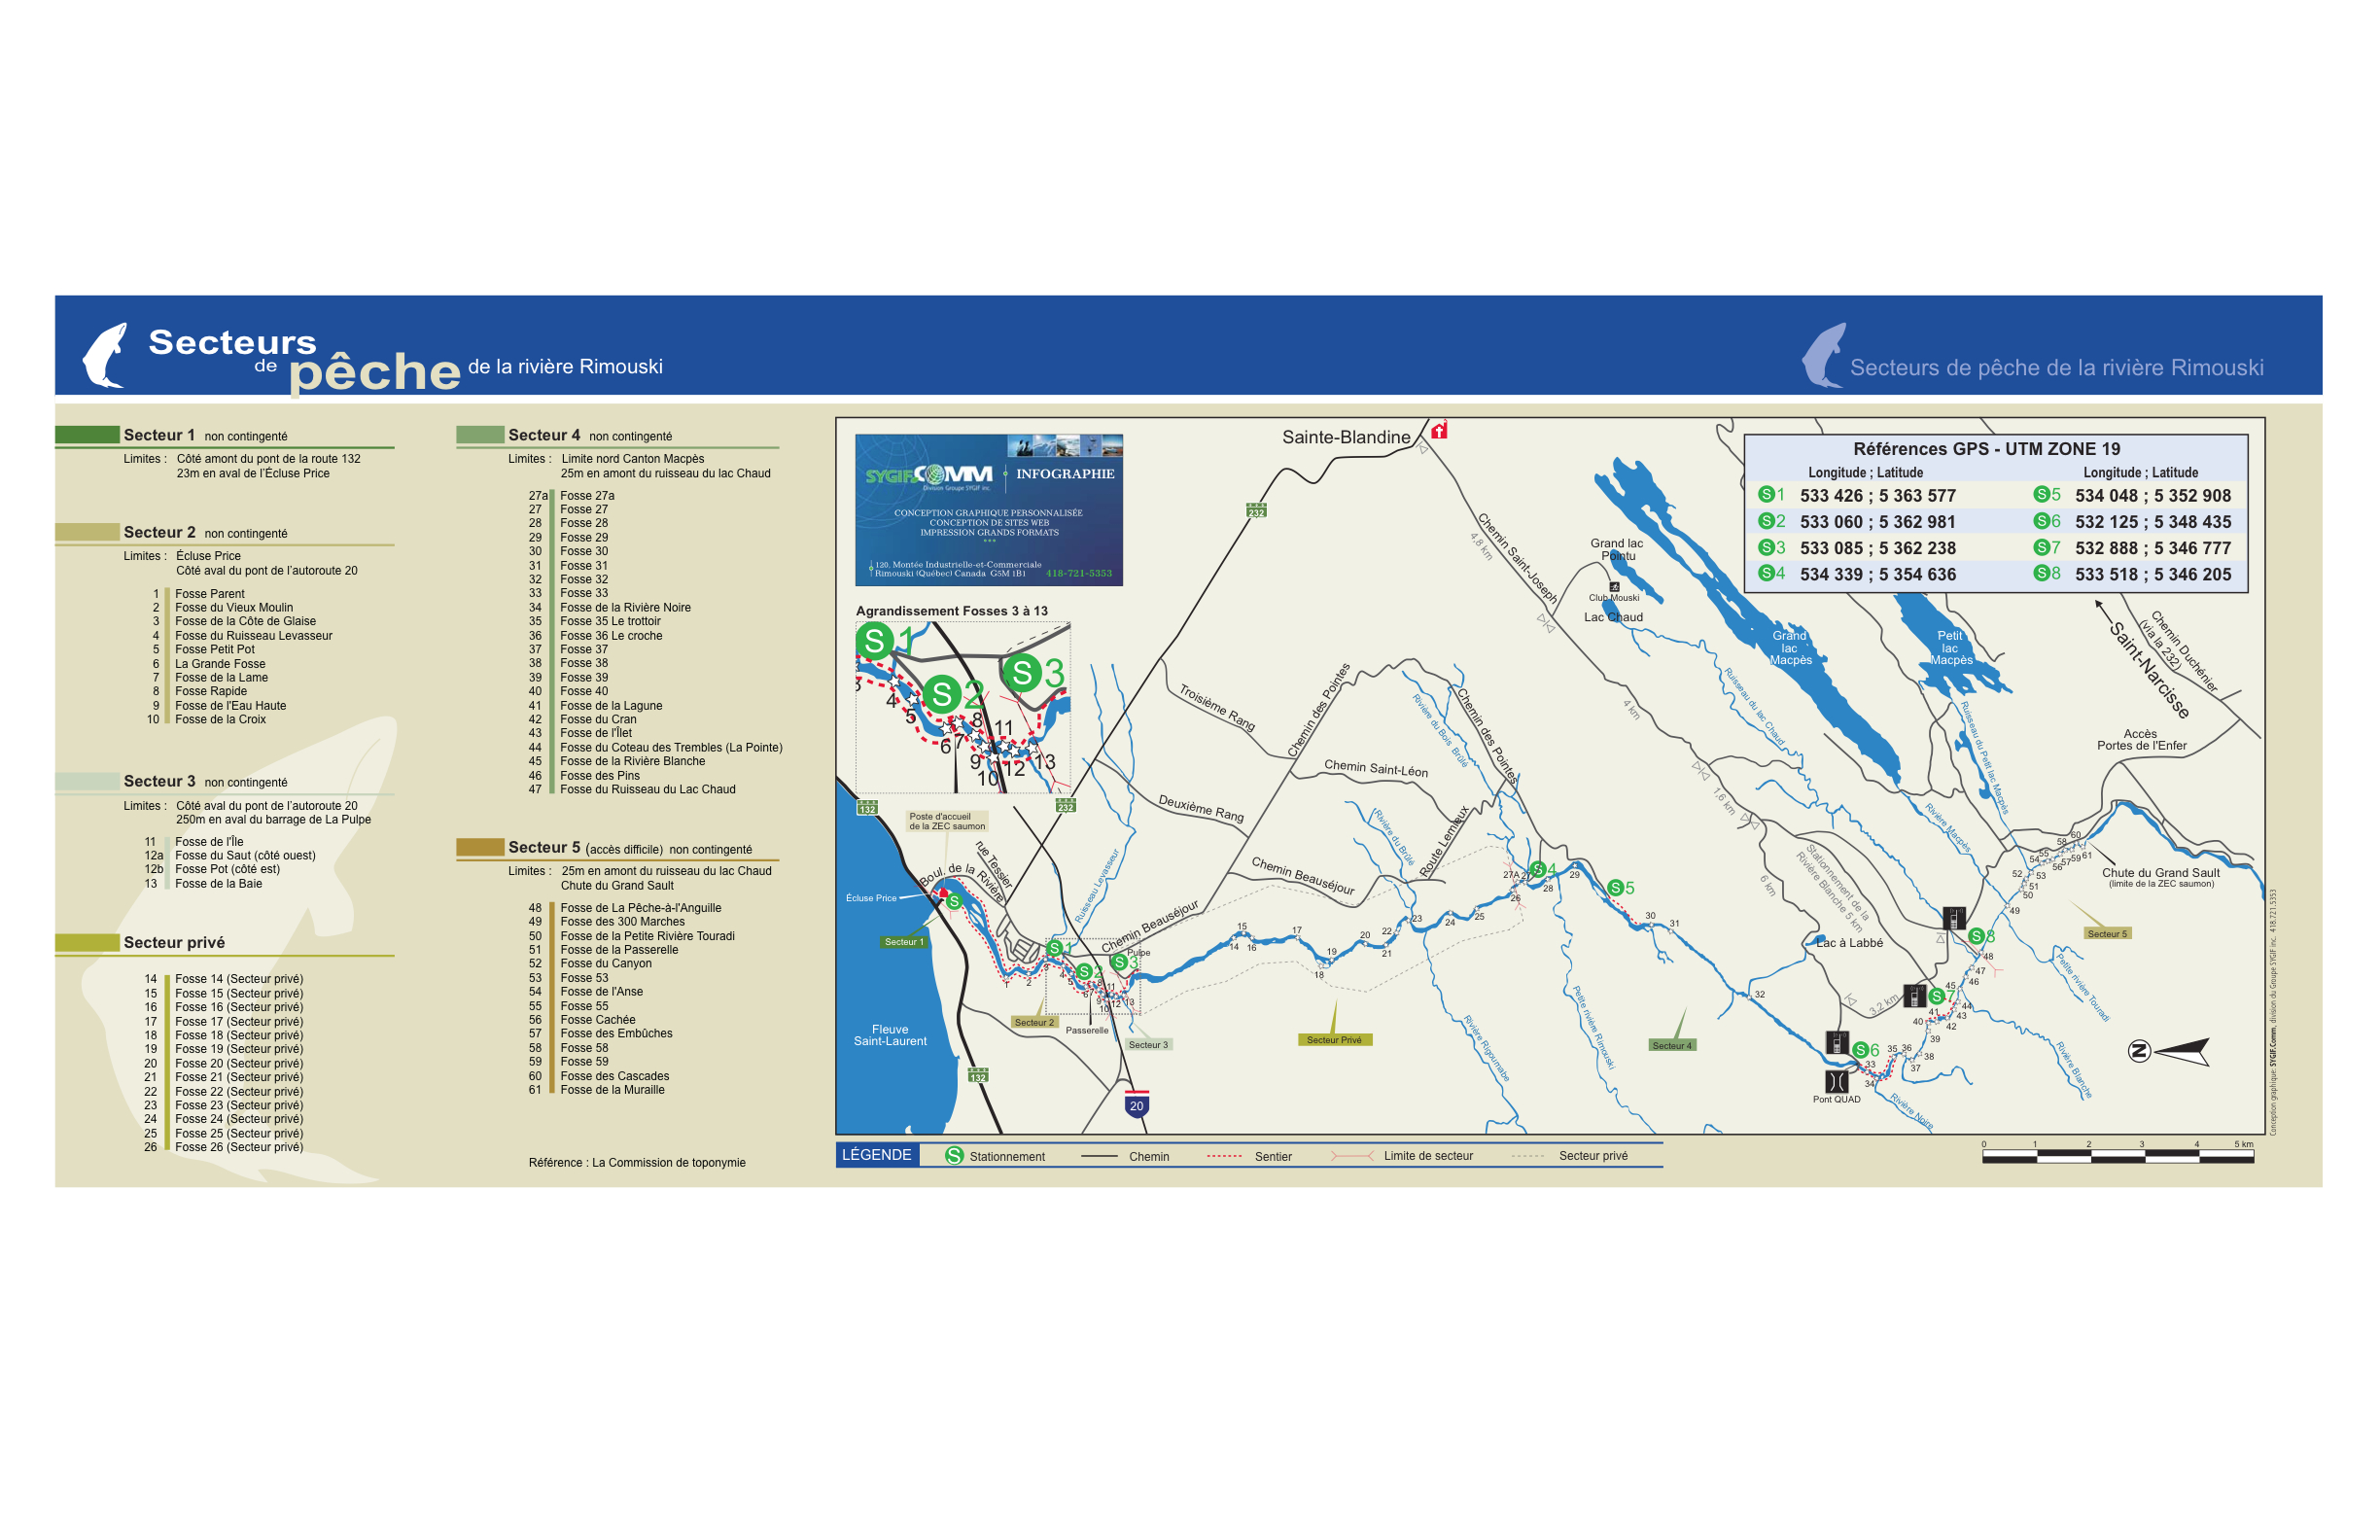Click the Pont QUAD bridge icon

tap(1836, 1081)
